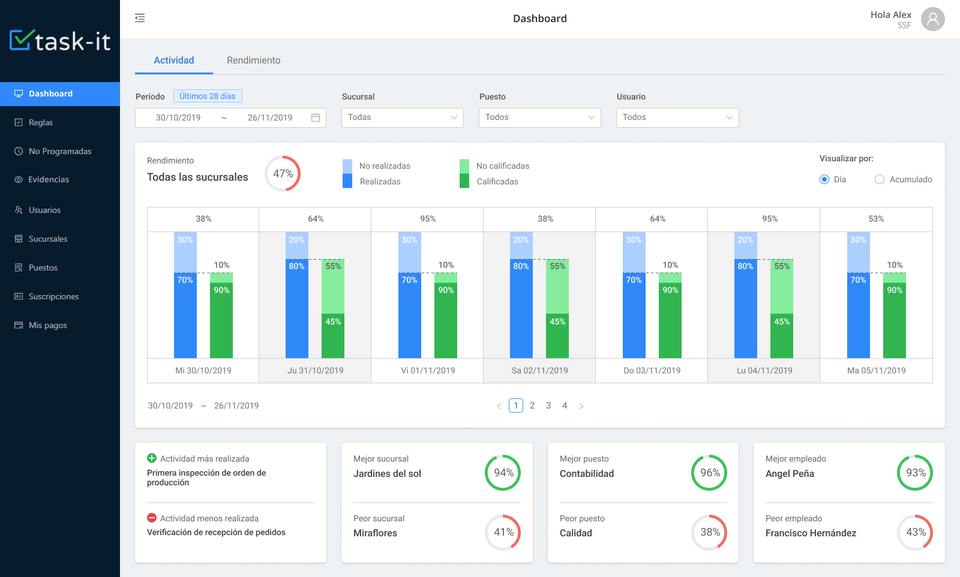Click the Usuarios people icon
This screenshot has height=577, width=960.
pos(18,210)
